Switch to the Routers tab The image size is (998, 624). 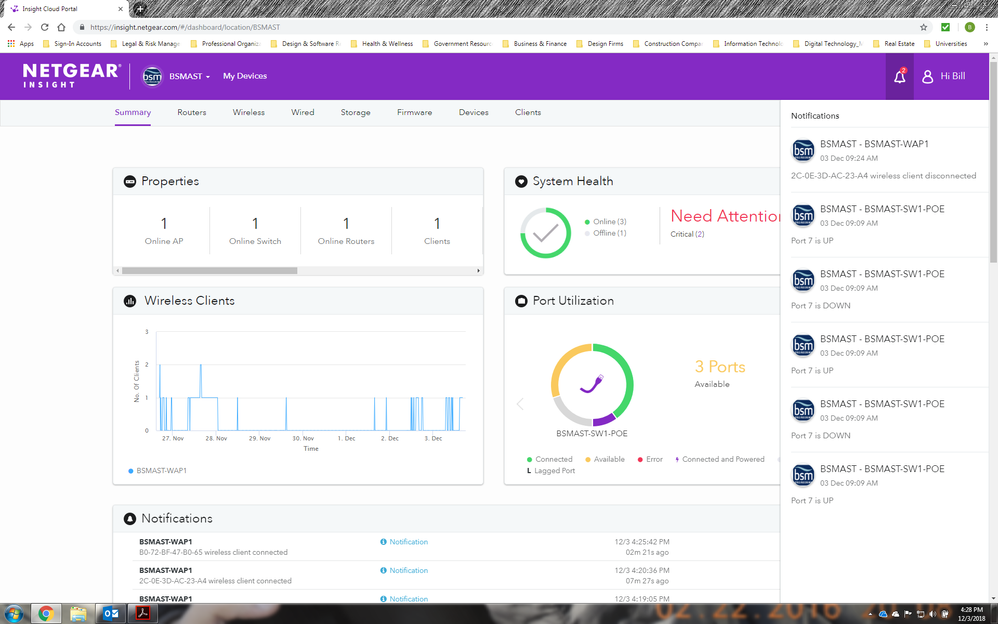(x=192, y=113)
